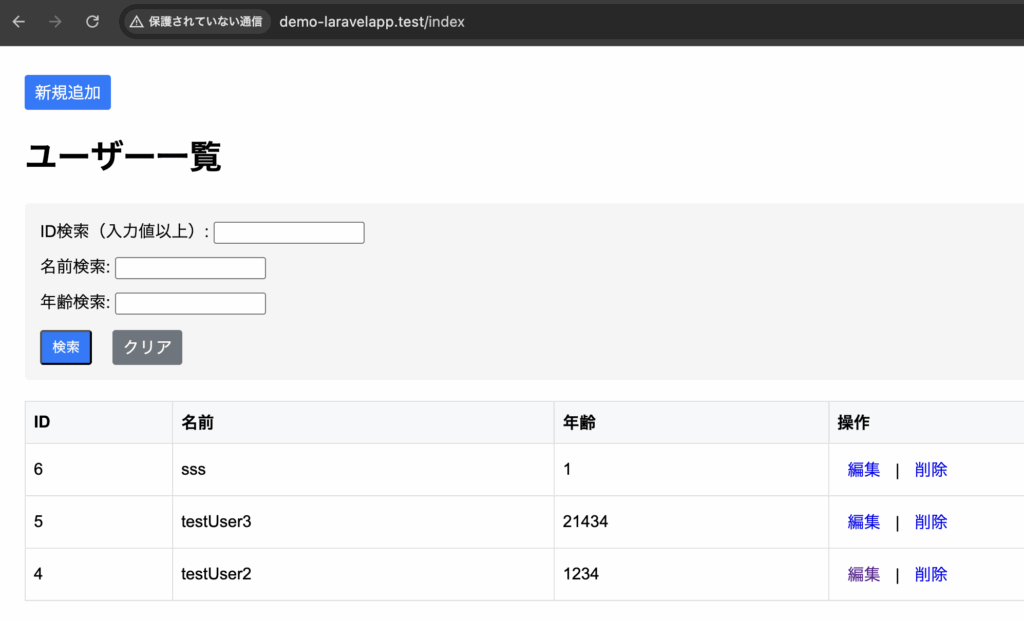The image size is (1024, 621).
Task: Click the testUser3 name cell
Action: pos(216,522)
